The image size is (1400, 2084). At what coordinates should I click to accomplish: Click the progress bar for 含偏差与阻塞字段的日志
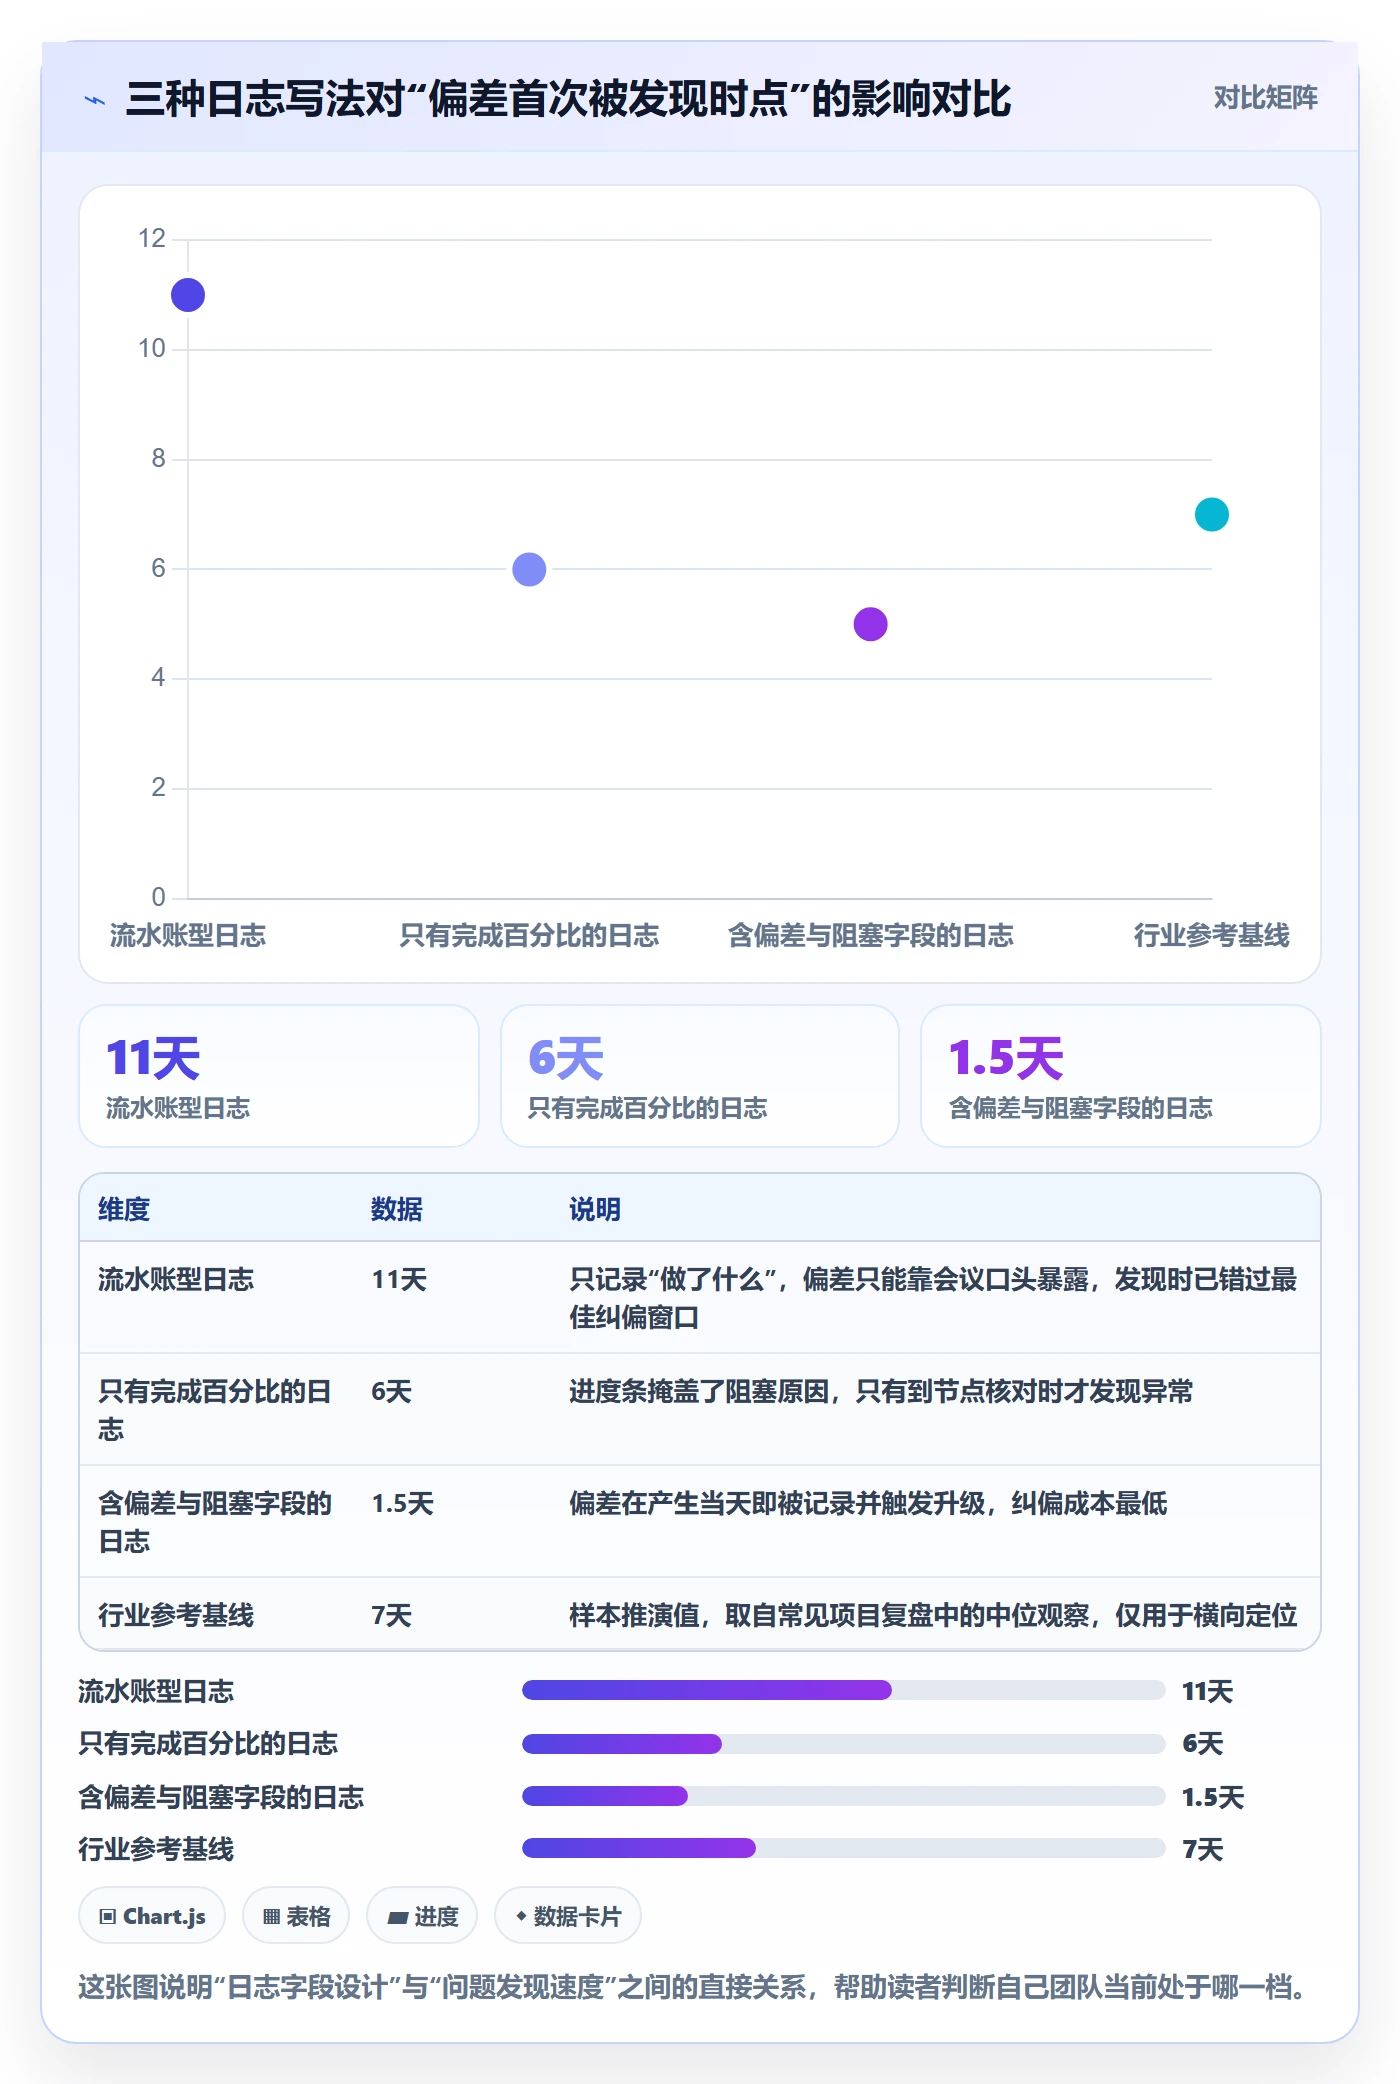coord(844,1796)
